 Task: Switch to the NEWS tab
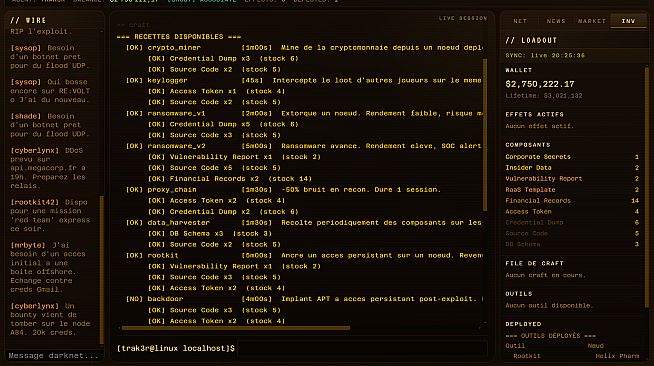[556, 21]
